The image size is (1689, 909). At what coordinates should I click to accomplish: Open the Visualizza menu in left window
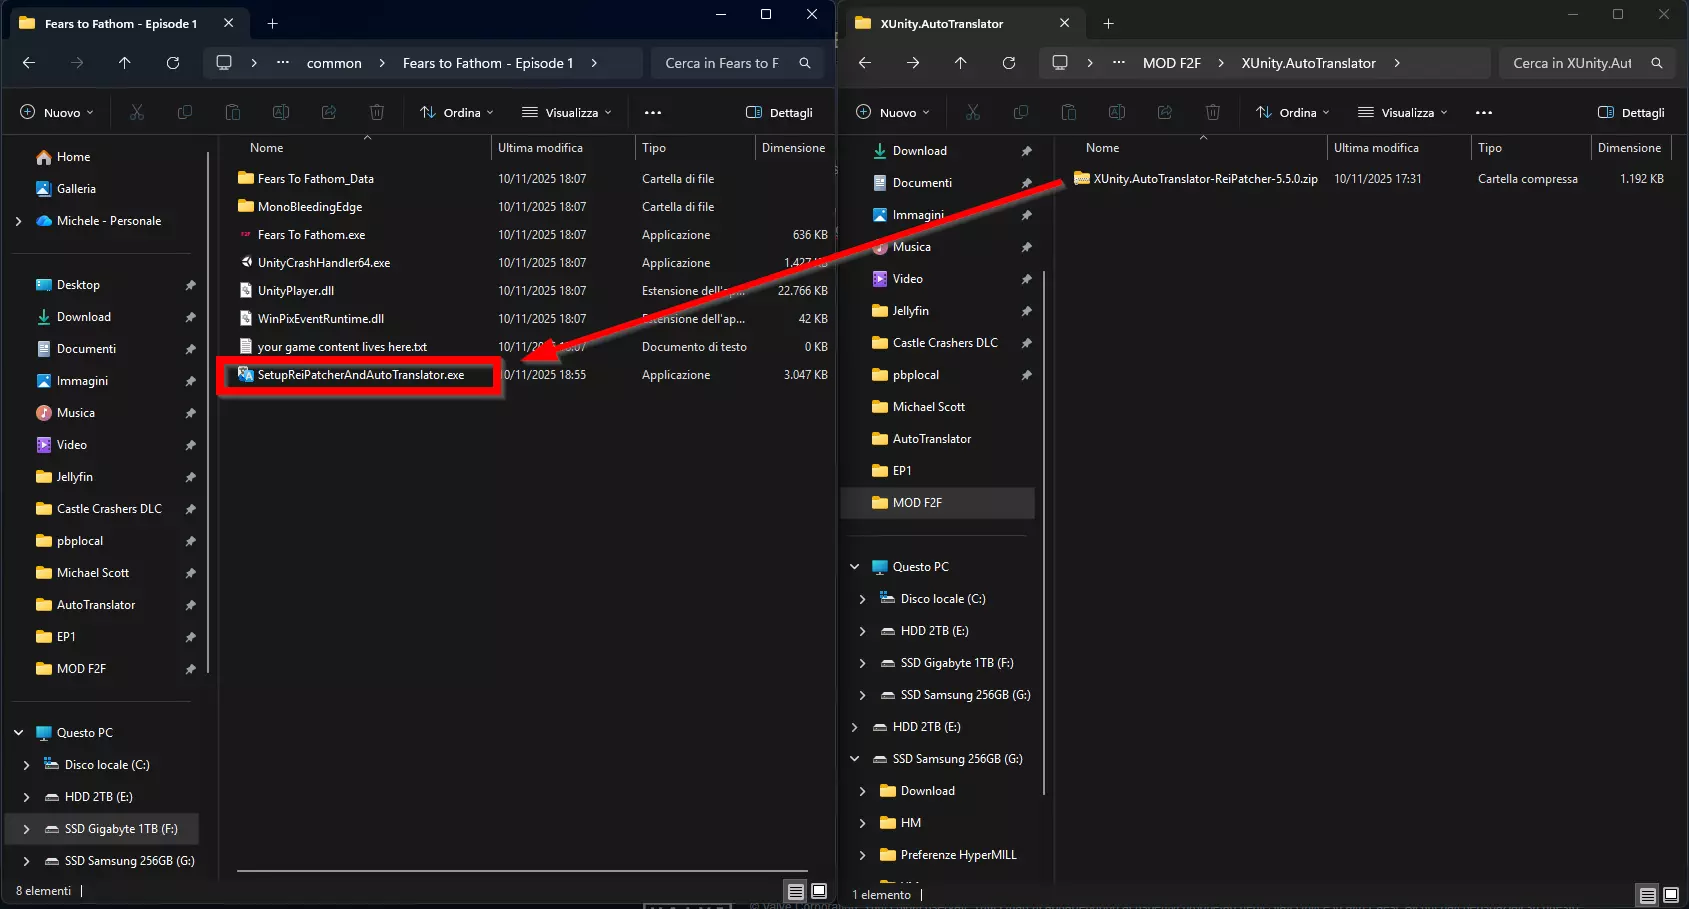pyautogui.click(x=567, y=113)
